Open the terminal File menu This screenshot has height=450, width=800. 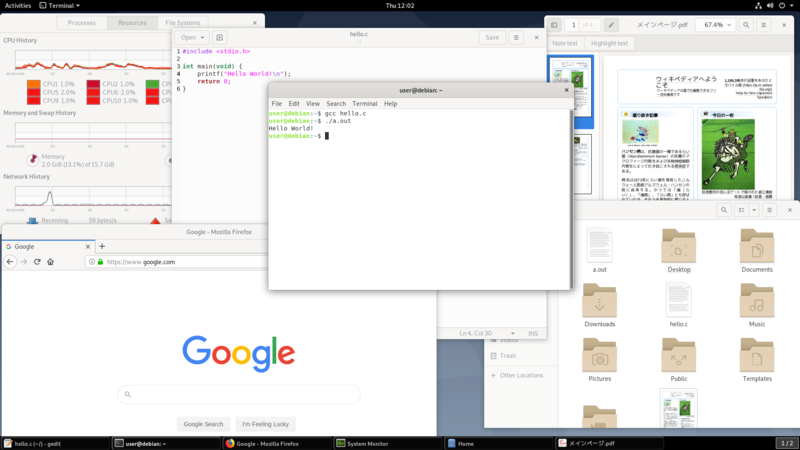pos(277,104)
